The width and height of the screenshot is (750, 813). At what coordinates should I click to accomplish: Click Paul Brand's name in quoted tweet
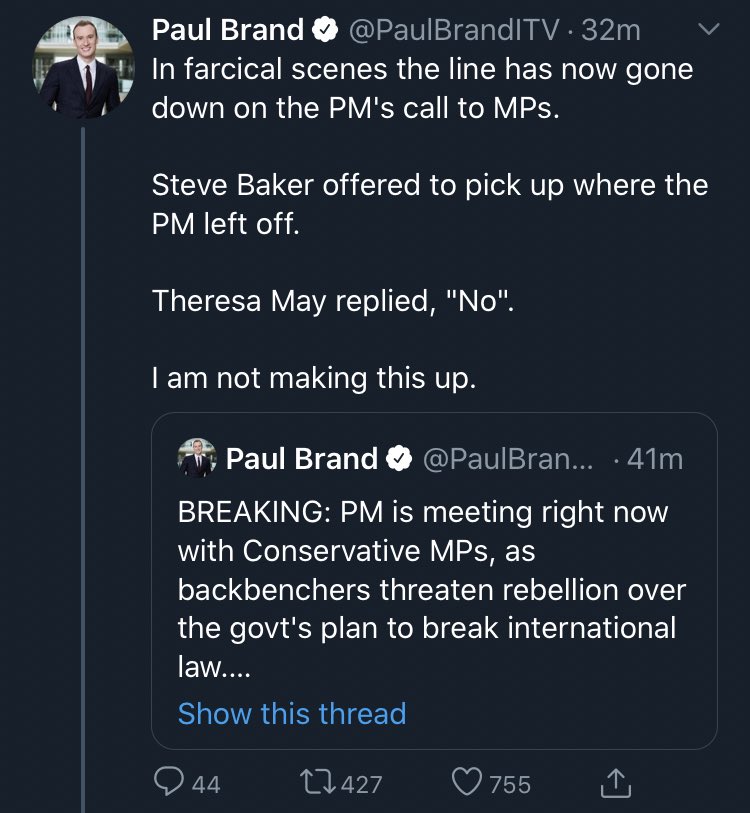click(x=302, y=459)
